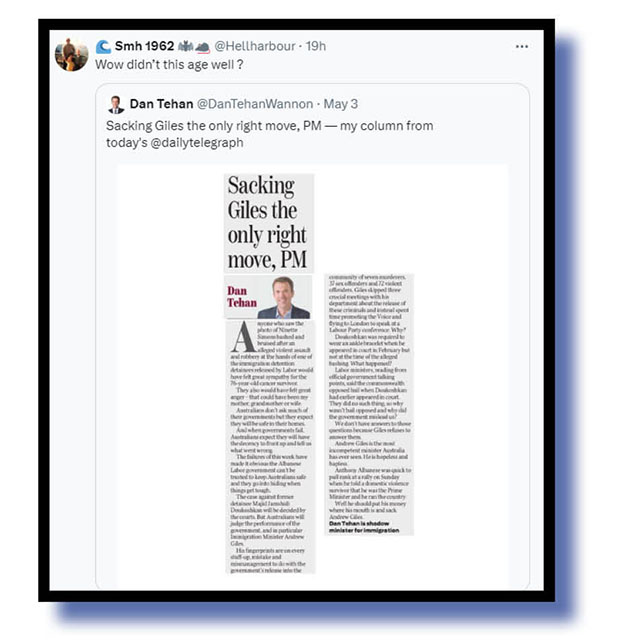This screenshot has width=624, height=640.
Task: Open the three-dot more options menu
Action: [522, 47]
